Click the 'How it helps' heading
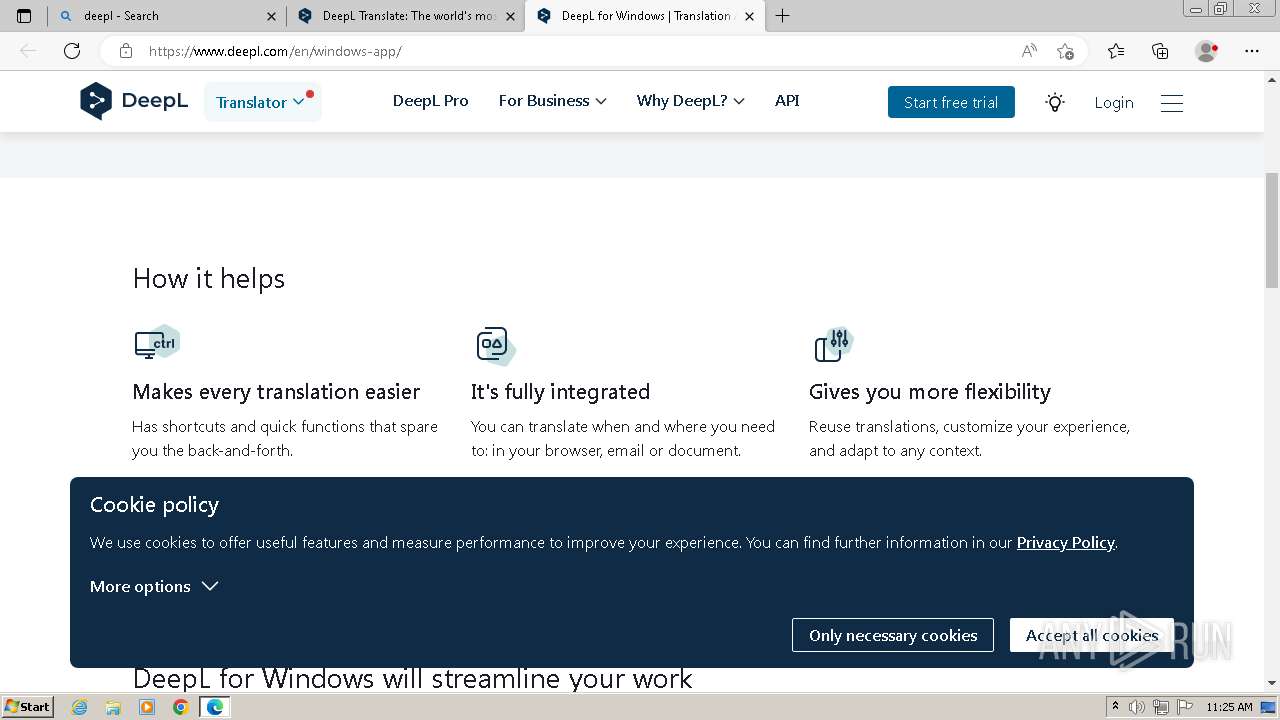The width and height of the screenshot is (1280, 720). point(209,279)
